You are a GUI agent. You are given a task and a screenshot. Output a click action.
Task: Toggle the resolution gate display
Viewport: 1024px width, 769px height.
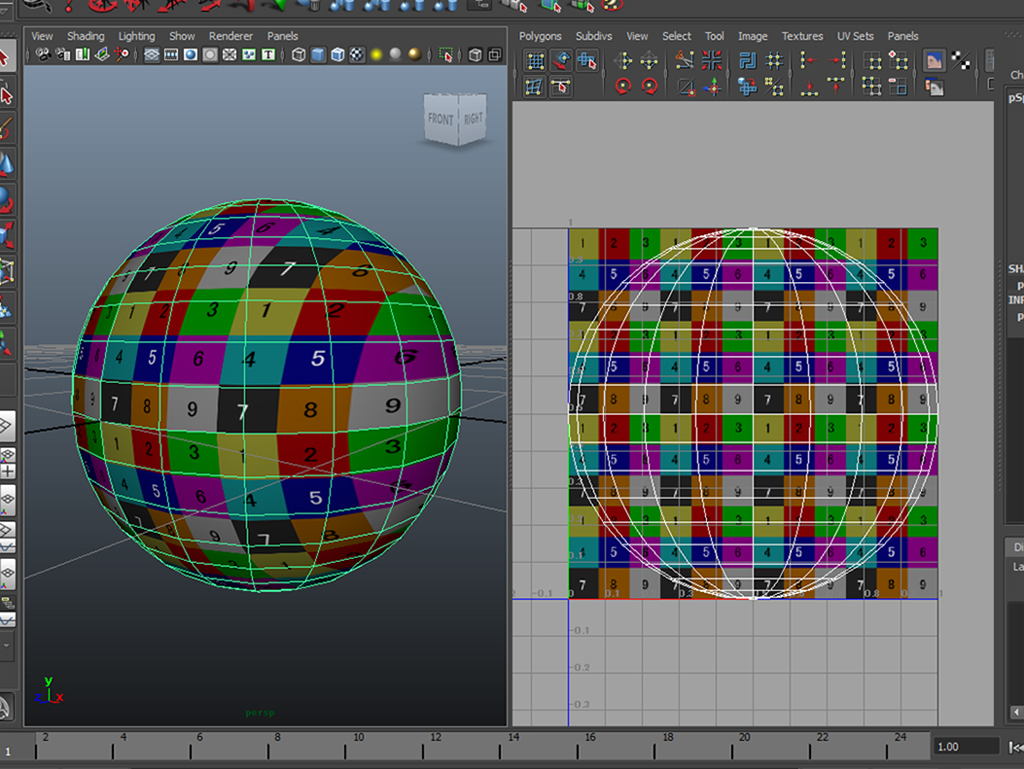coord(190,55)
